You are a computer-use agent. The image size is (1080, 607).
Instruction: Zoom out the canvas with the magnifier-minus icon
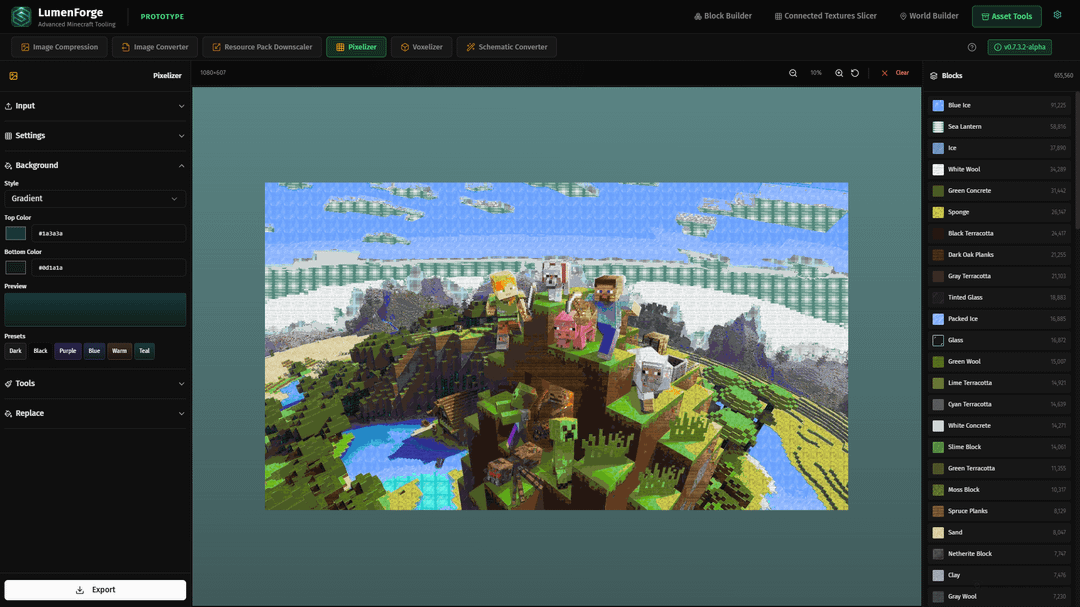[x=793, y=73]
